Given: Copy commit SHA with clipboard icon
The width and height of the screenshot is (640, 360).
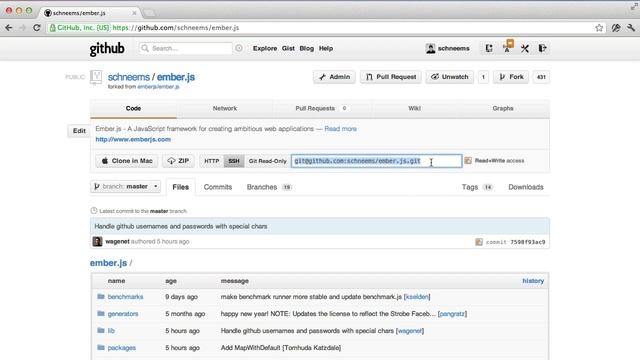Looking at the screenshot, I should [x=479, y=242].
